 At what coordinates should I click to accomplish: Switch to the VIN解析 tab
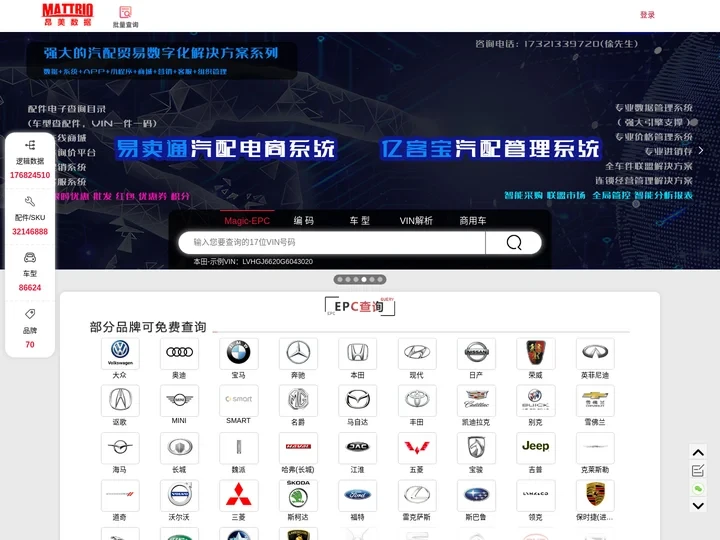click(x=416, y=221)
